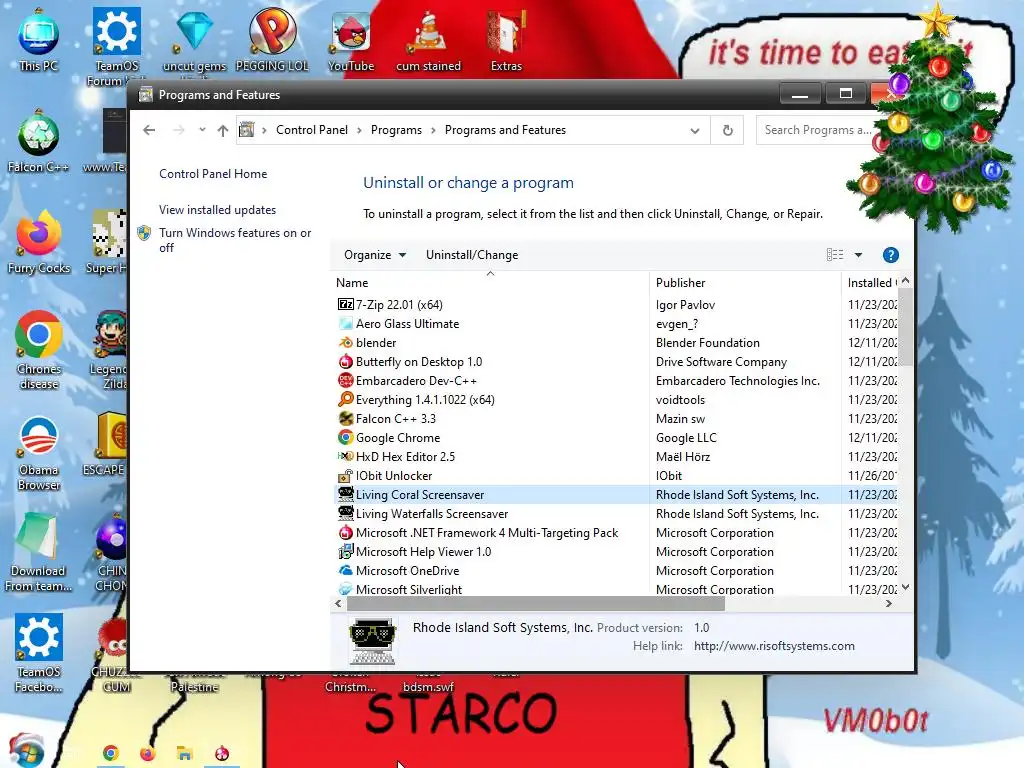The image size is (1024, 768).
Task: Click the Blender Foundation publisher cell
Action: (708, 342)
